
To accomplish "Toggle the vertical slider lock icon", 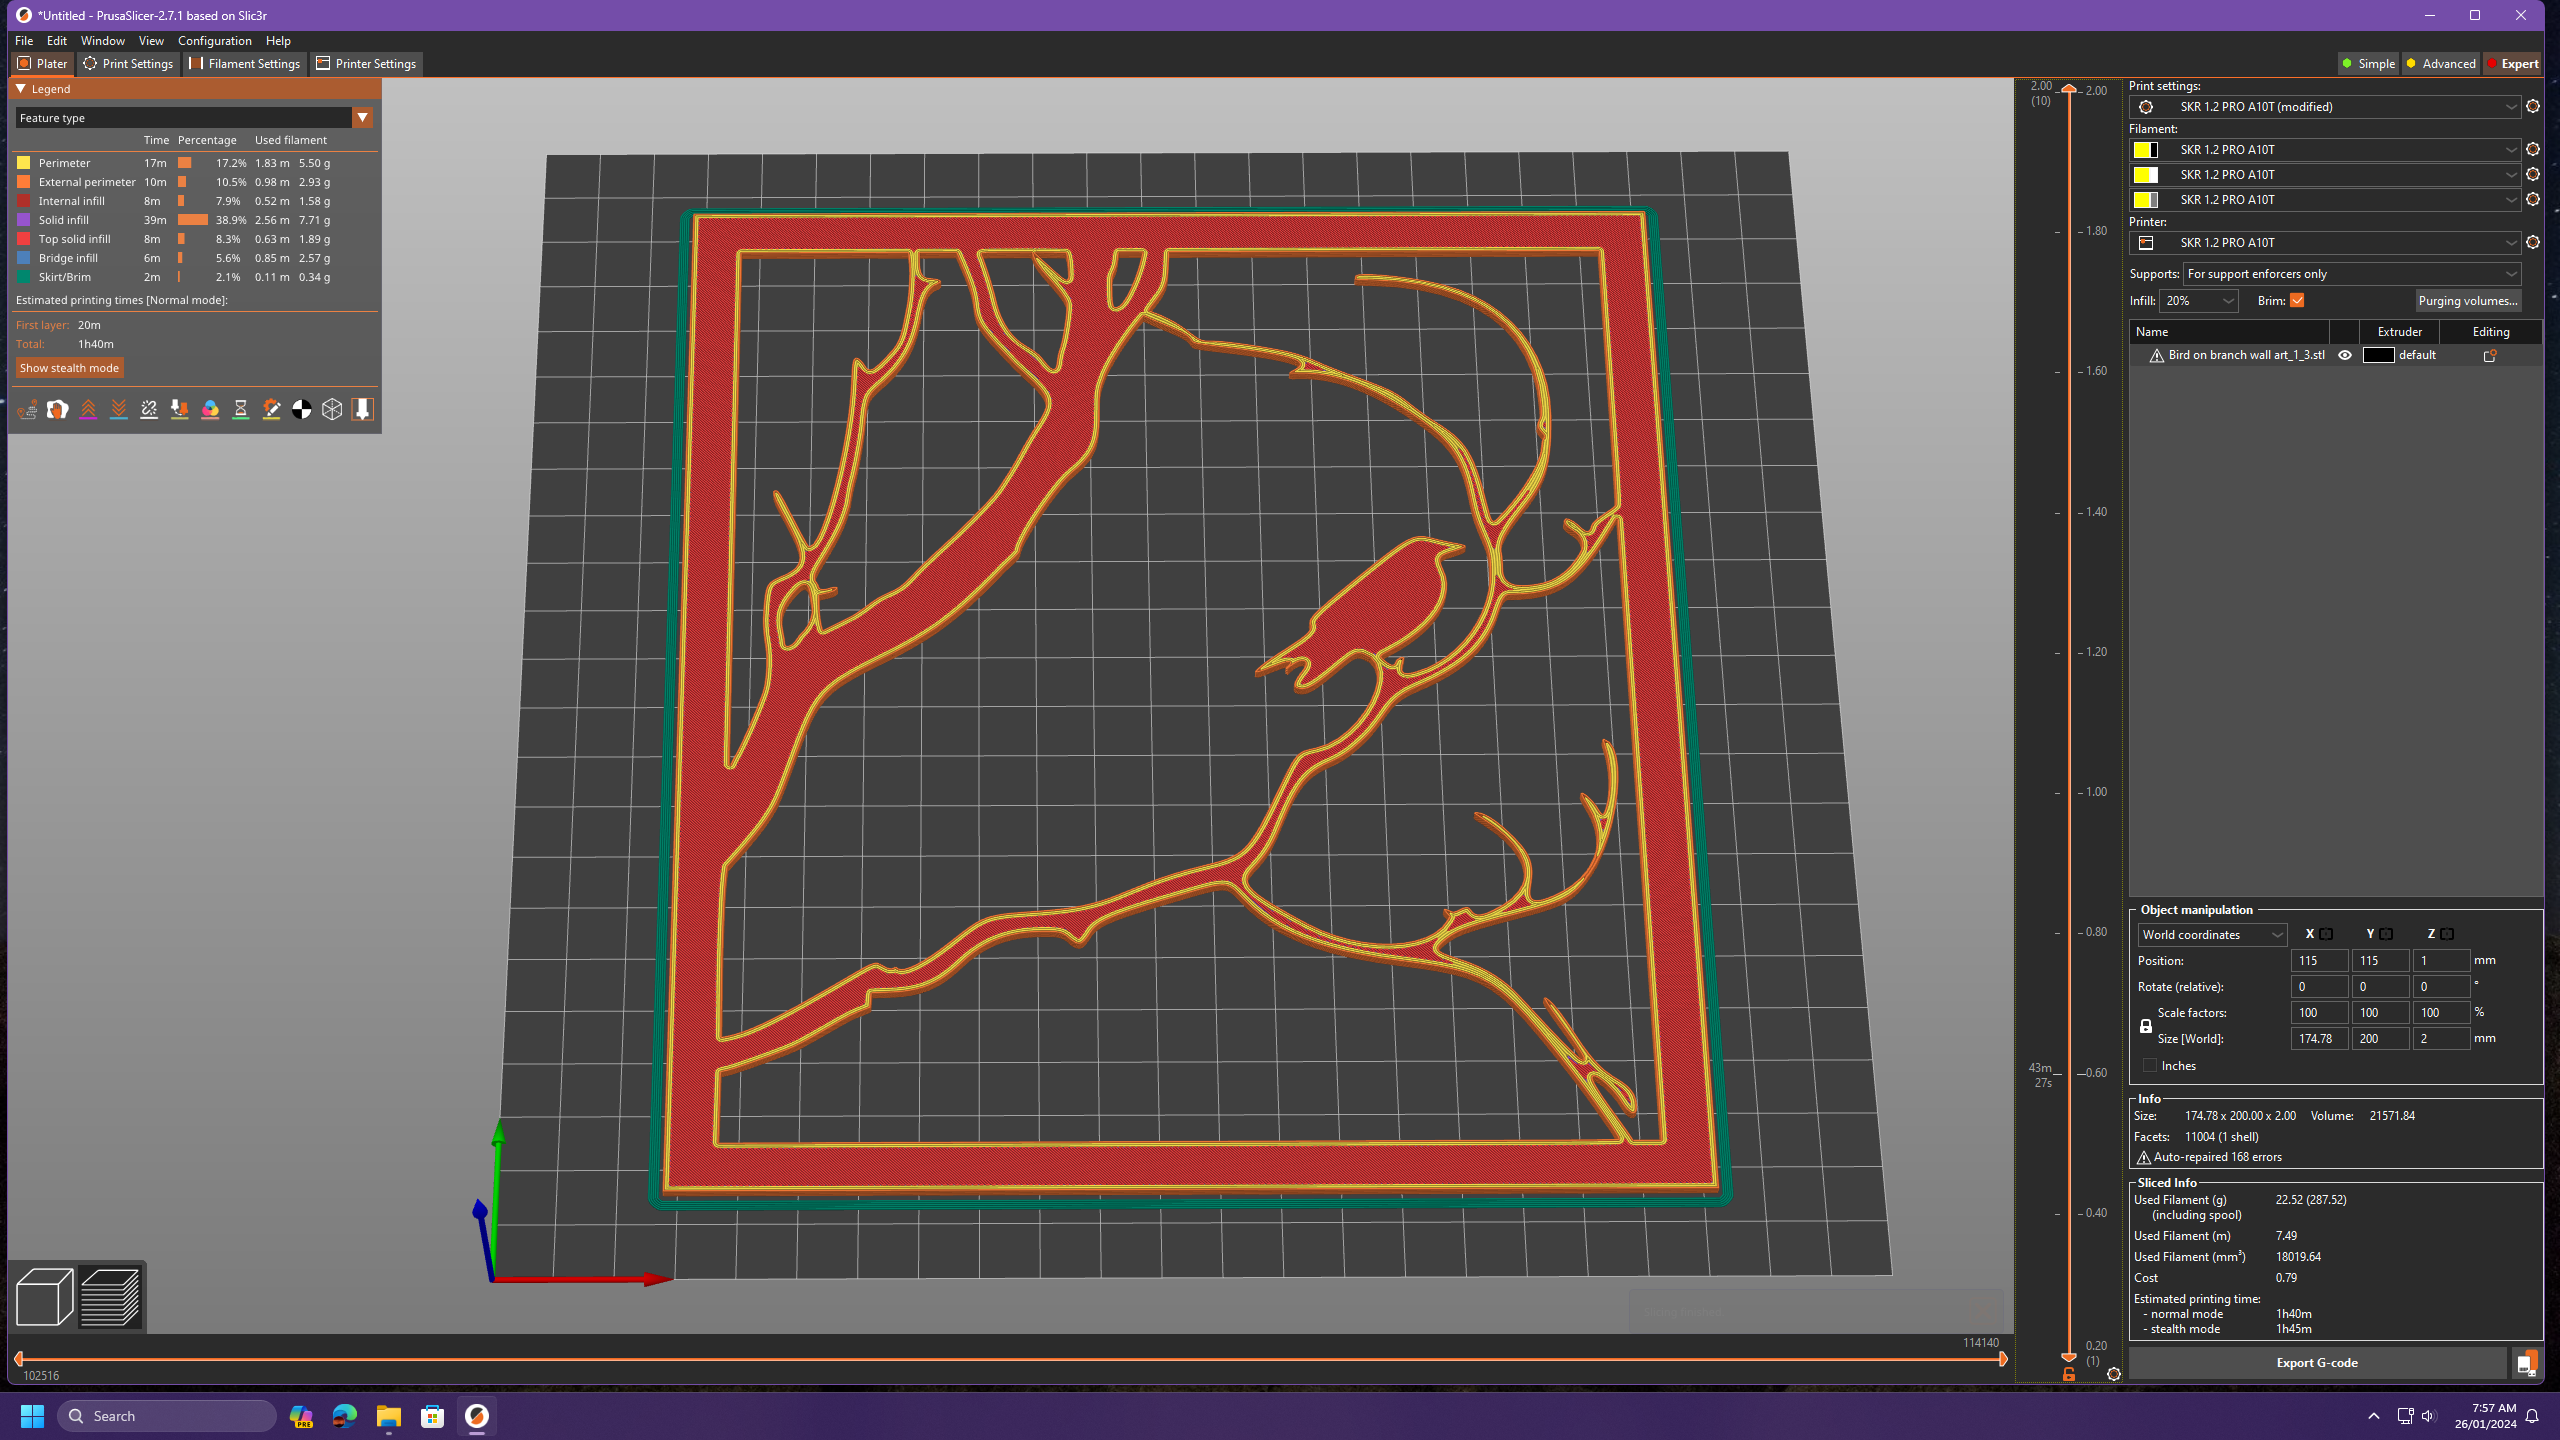I will tap(2069, 1375).
